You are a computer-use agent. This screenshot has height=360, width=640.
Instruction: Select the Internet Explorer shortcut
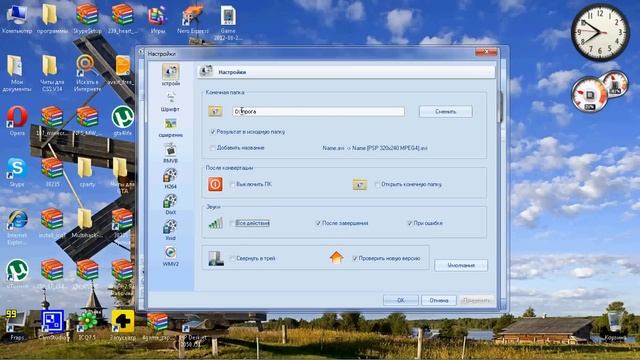tap(17, 227)
